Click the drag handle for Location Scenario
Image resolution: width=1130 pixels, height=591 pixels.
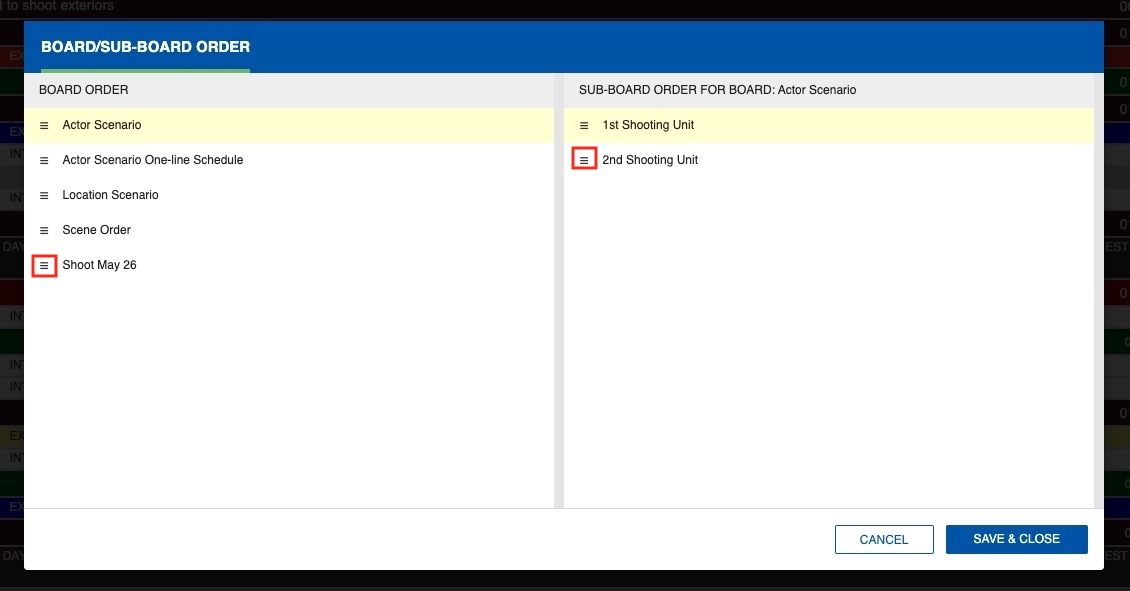tap(44, 196)
